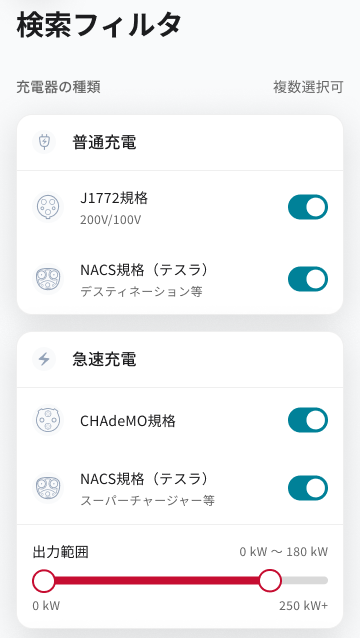Screen dimensions: 360x638
Task: Click the J1772 connector icon
Action: point(48,207)
